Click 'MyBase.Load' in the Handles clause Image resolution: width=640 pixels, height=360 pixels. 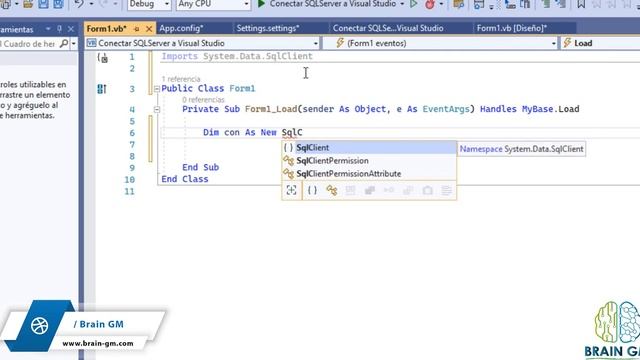click(x=550, y=109)
